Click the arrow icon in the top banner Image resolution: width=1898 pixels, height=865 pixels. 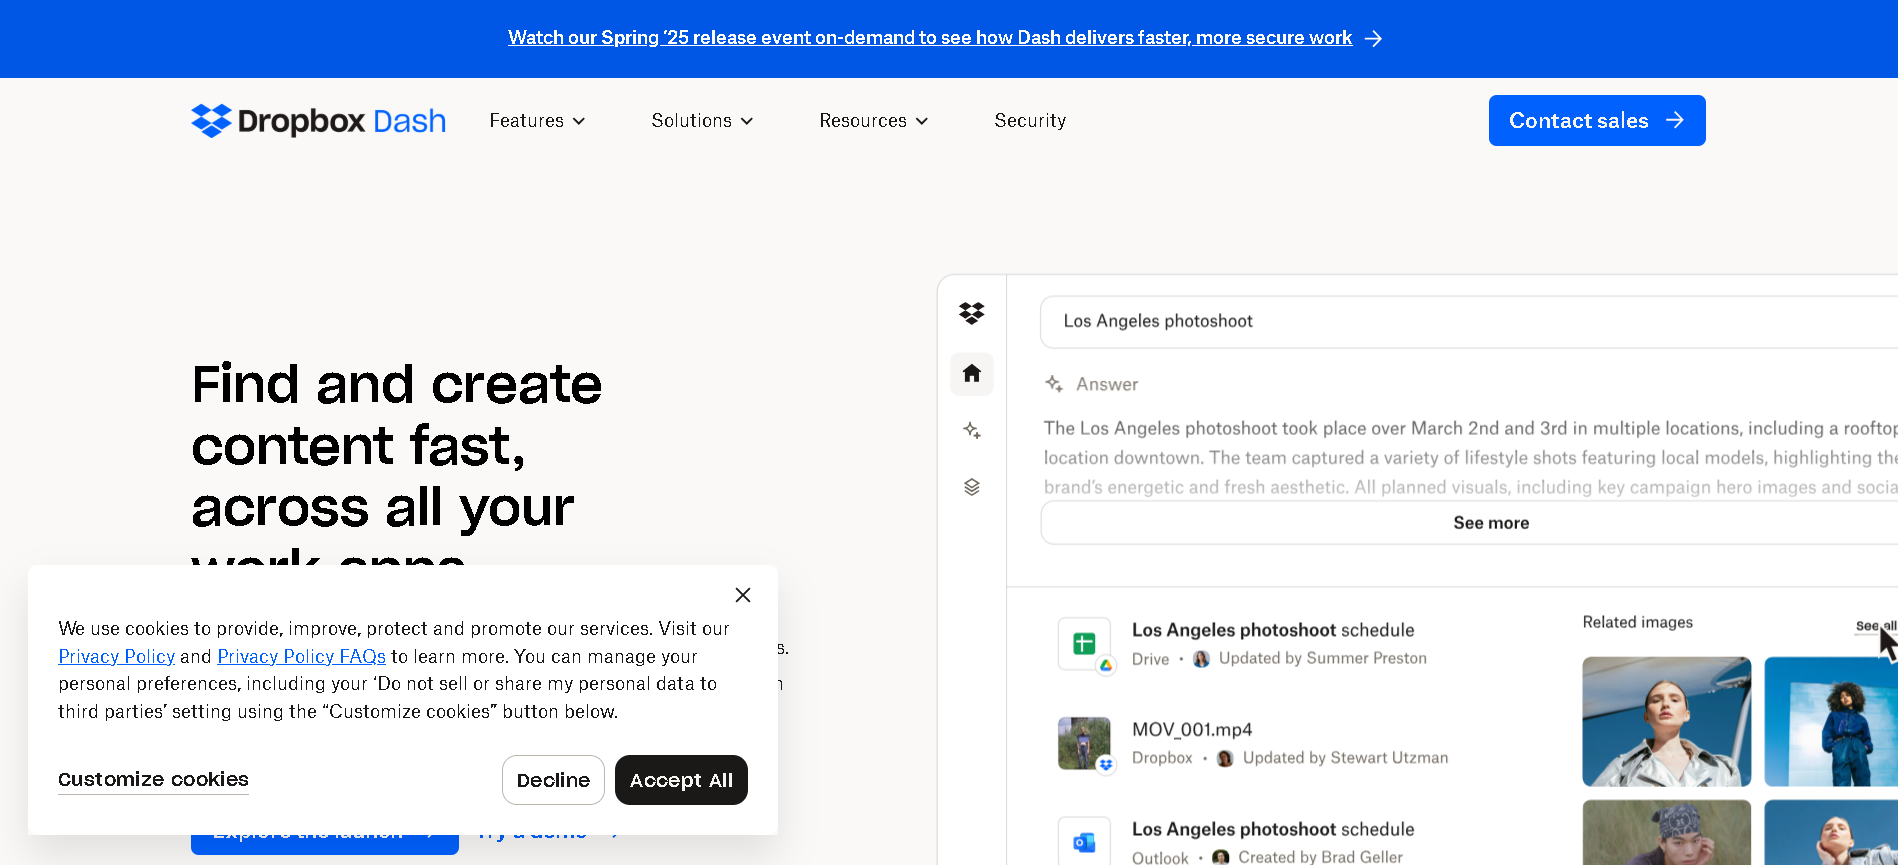[x=1374, y=38]
